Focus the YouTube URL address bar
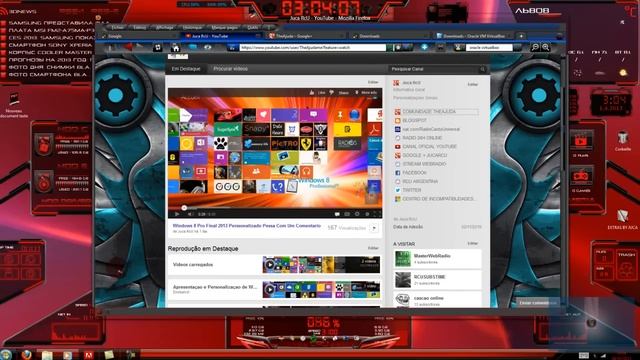Screen dimensions: 640x360 click(x=312, y=48)
